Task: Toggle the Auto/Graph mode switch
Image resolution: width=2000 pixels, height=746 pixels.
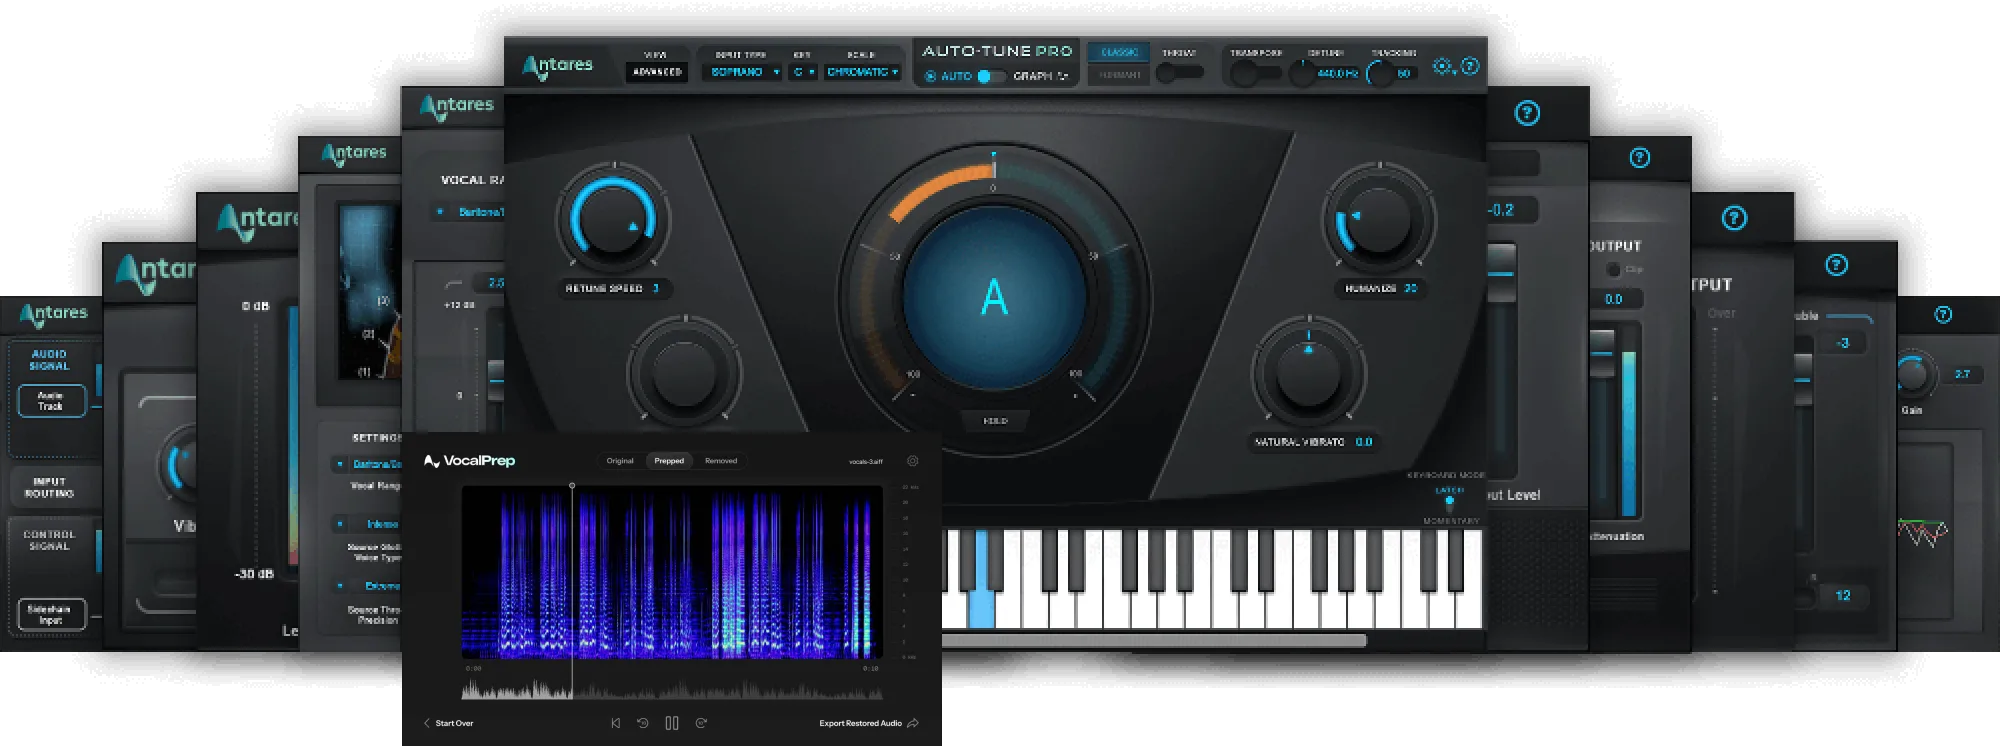Action: pos(990,76)
